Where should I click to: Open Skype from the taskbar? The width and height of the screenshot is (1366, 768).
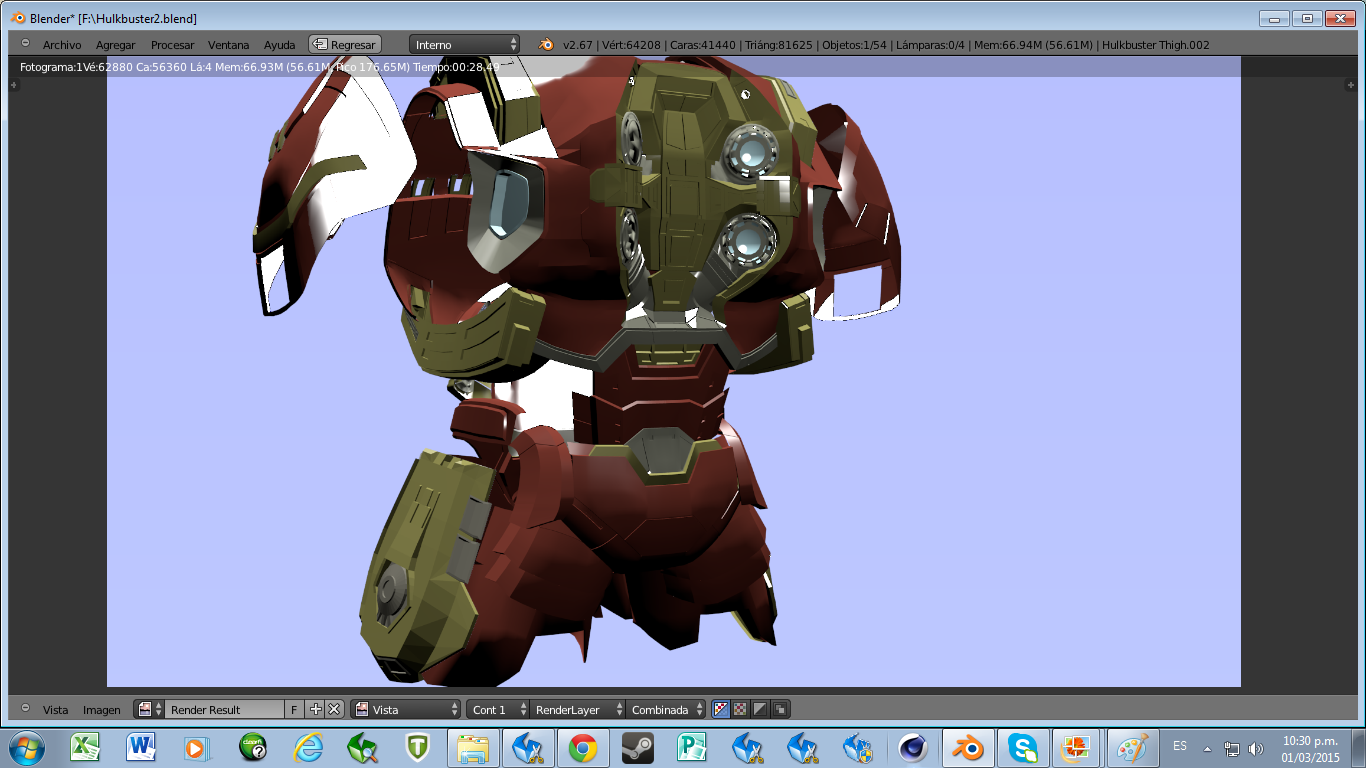click(x=1022, y=747)
